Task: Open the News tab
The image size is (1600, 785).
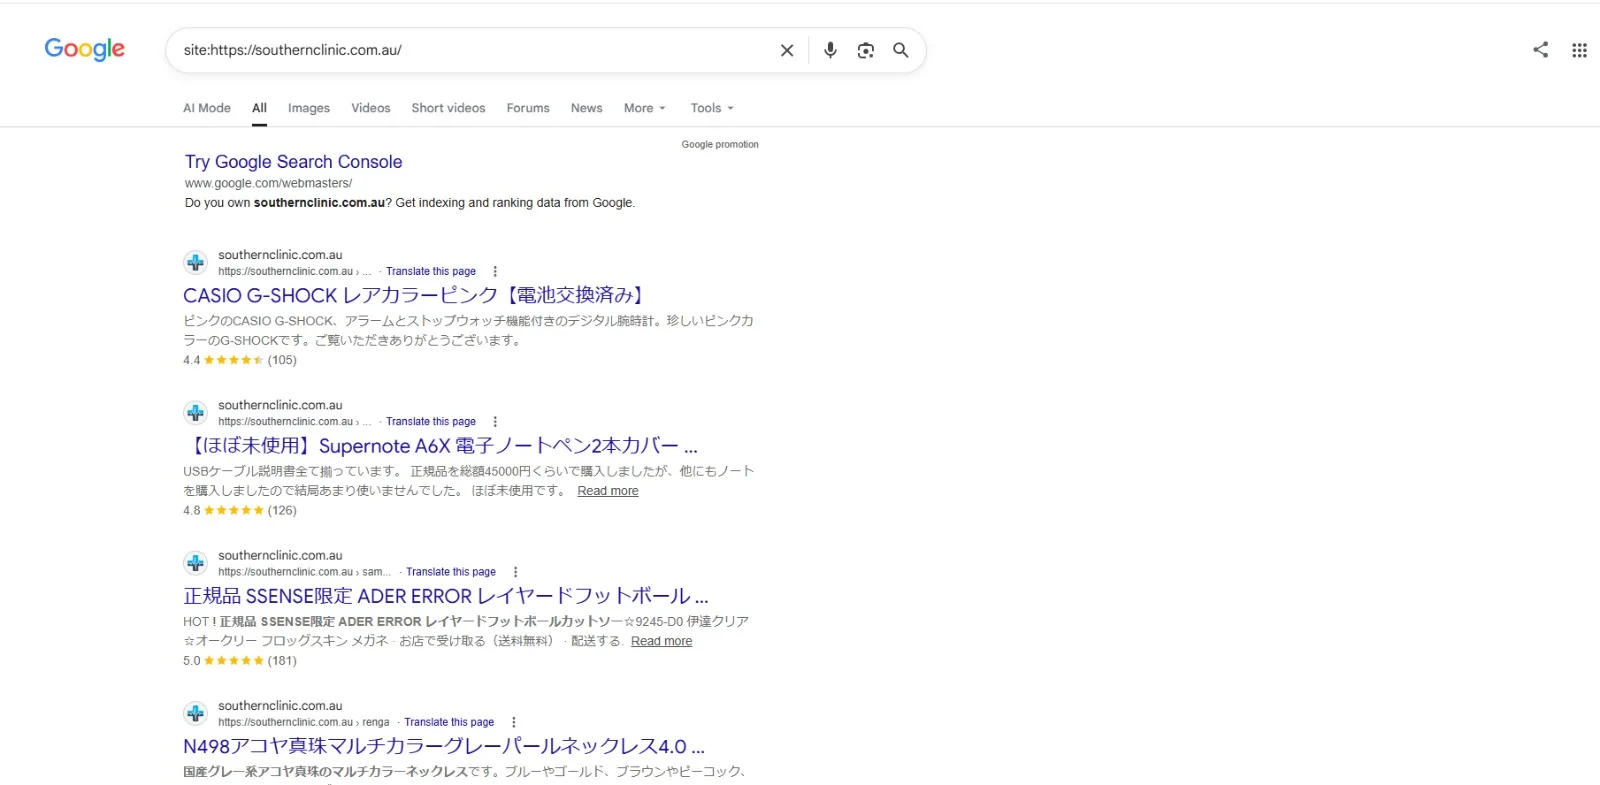Action: (587, 108)
